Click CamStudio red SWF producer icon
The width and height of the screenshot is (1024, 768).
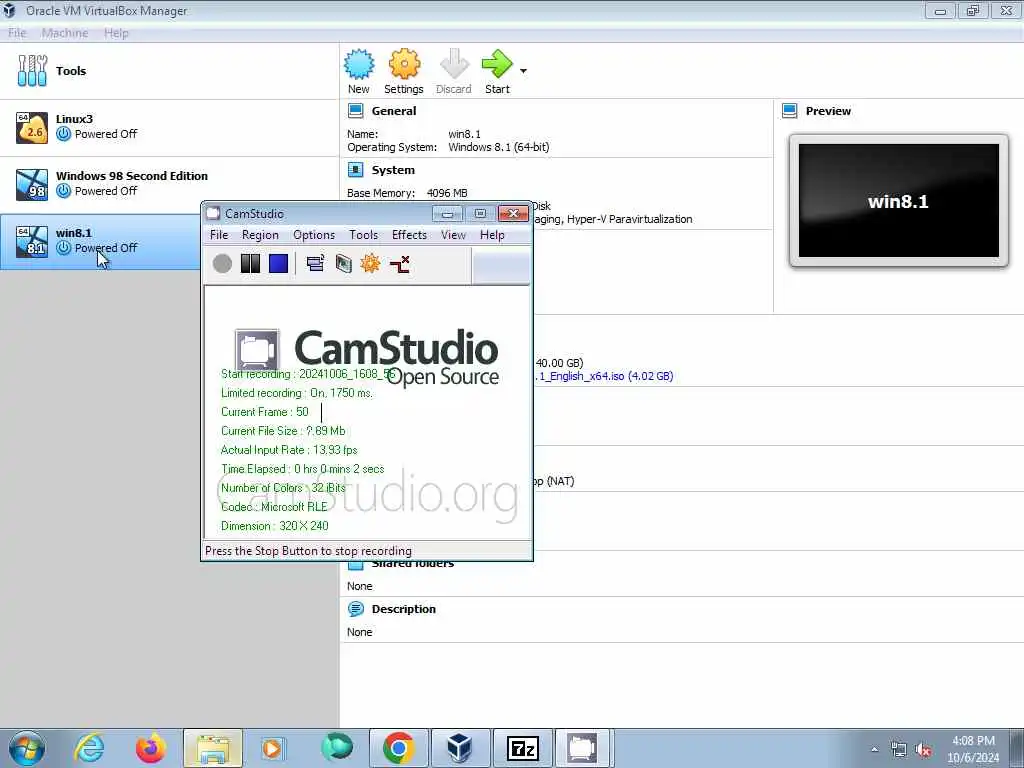click(399, 263)
